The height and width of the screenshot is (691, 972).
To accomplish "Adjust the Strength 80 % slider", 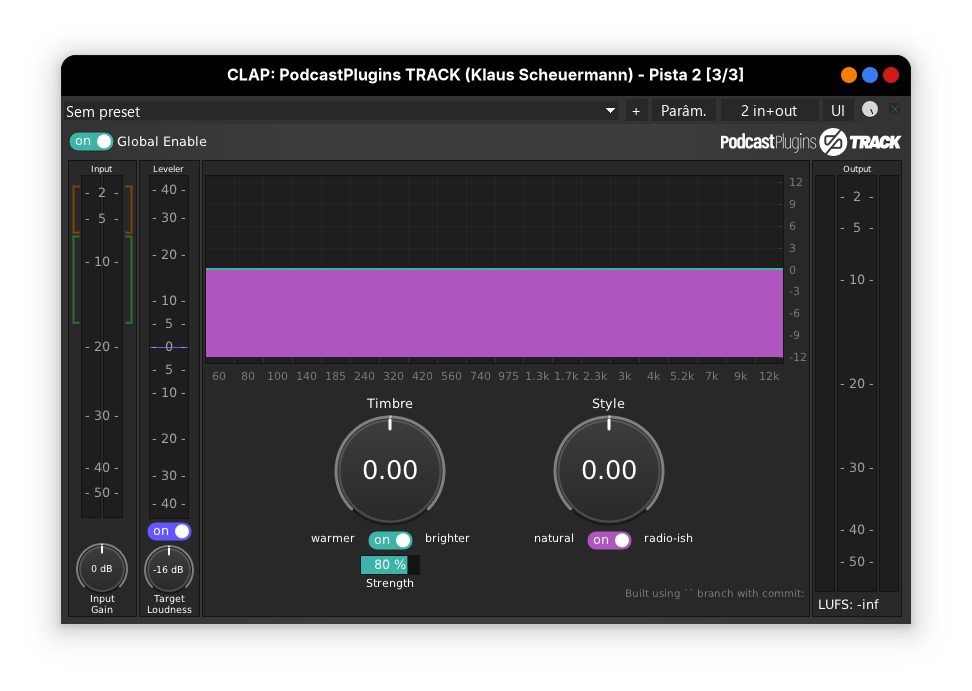I will click(390, 565).
